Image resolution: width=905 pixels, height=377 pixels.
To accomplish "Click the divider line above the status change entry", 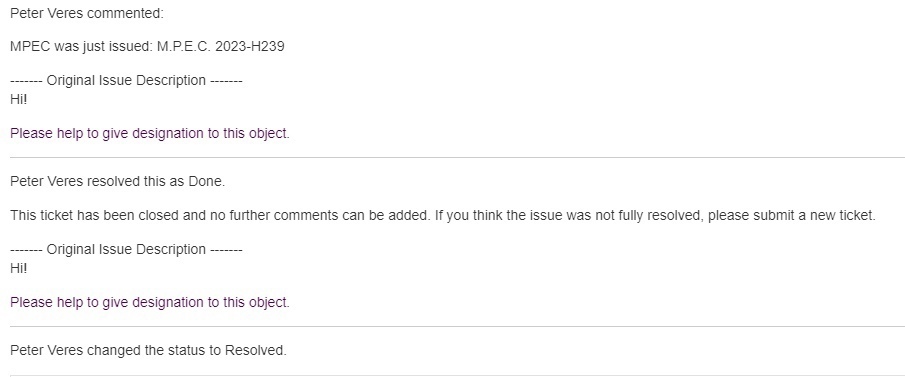I will (x=457, y=326).
